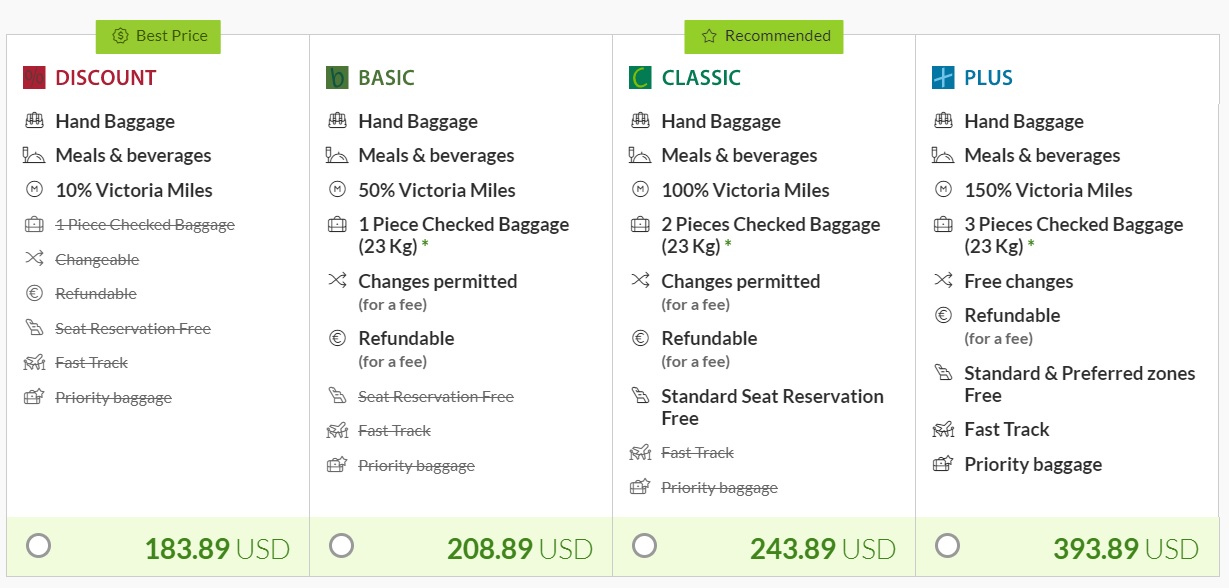1229x588 pixels.
Task: Click the Recommended badge
Action: tap(764, 36)
